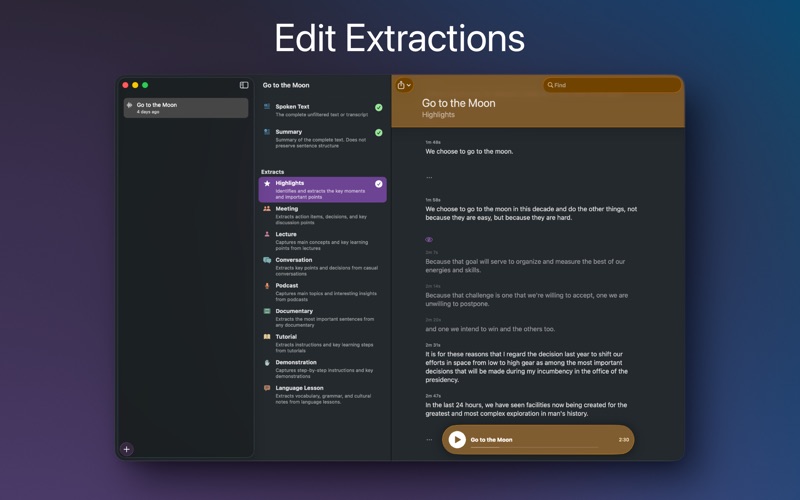Click the Go to the Moon header title

tap(458, 103)
